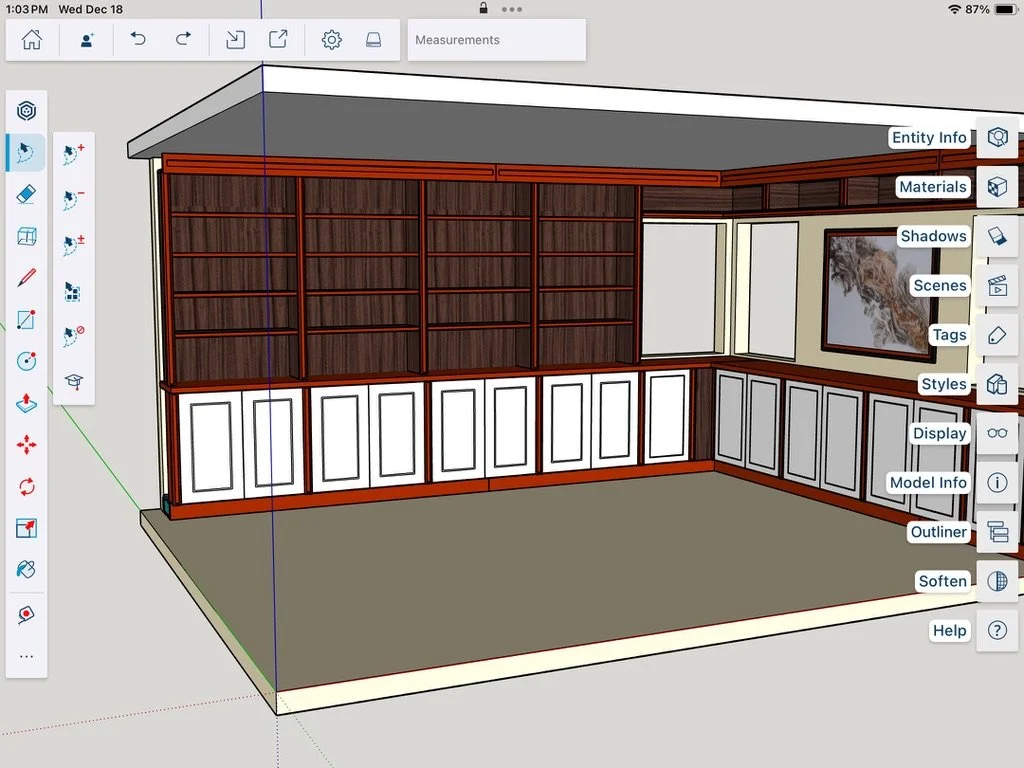Tap the Export/share icon

click(278, 40)
